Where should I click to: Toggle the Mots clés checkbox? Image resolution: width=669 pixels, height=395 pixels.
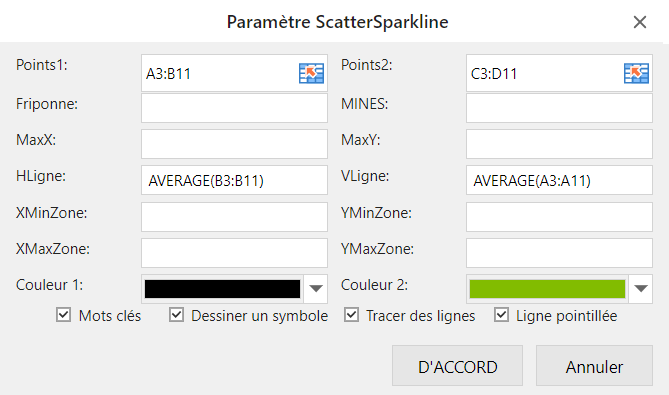(x=64, y=315)
